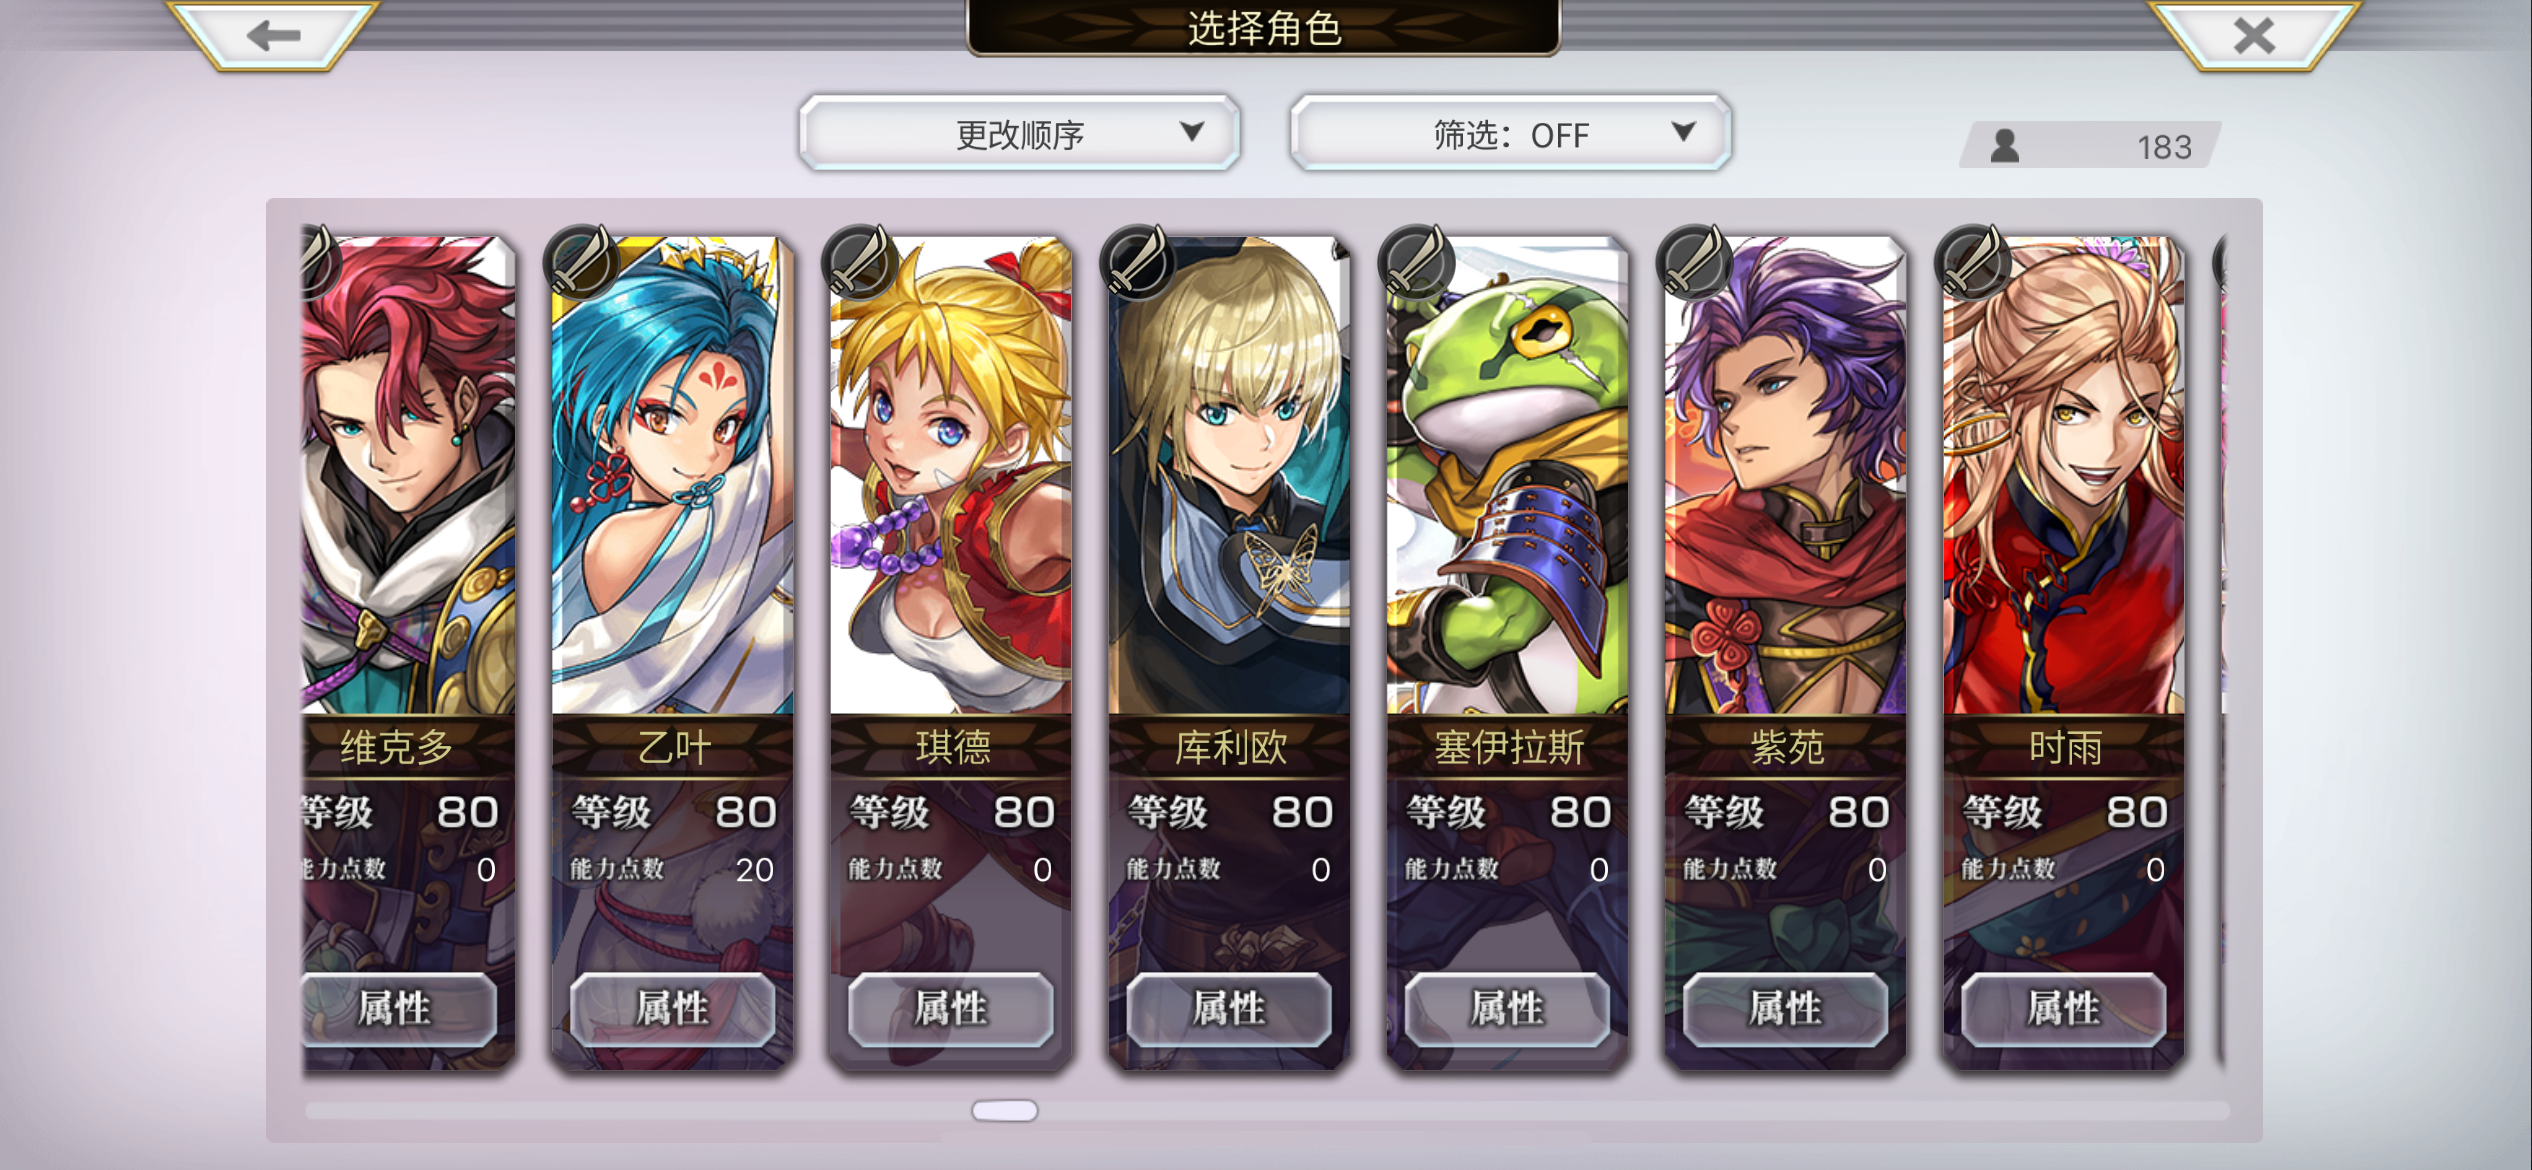This screenshot has width=2532, height=1170.
Task: Click the sword weapon icon on 时雨 card
Action: (x=1972, y=262)
